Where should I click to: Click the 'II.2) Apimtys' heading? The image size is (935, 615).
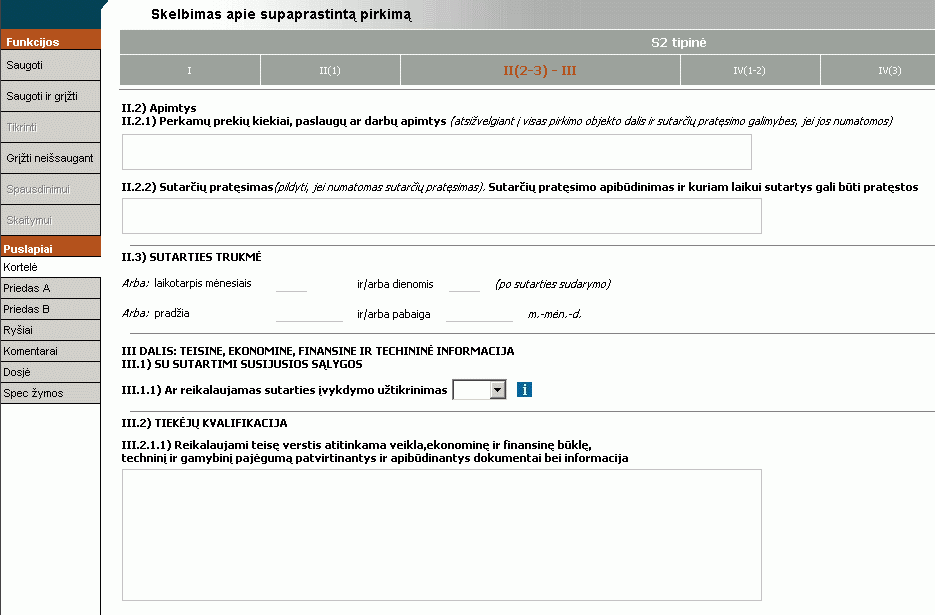coord(159,108)
